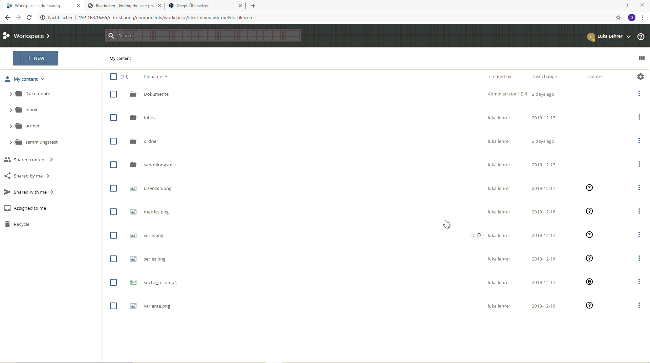Check the select-all checkbox in the header
650x363 pixels.
[x=113, y=77]
